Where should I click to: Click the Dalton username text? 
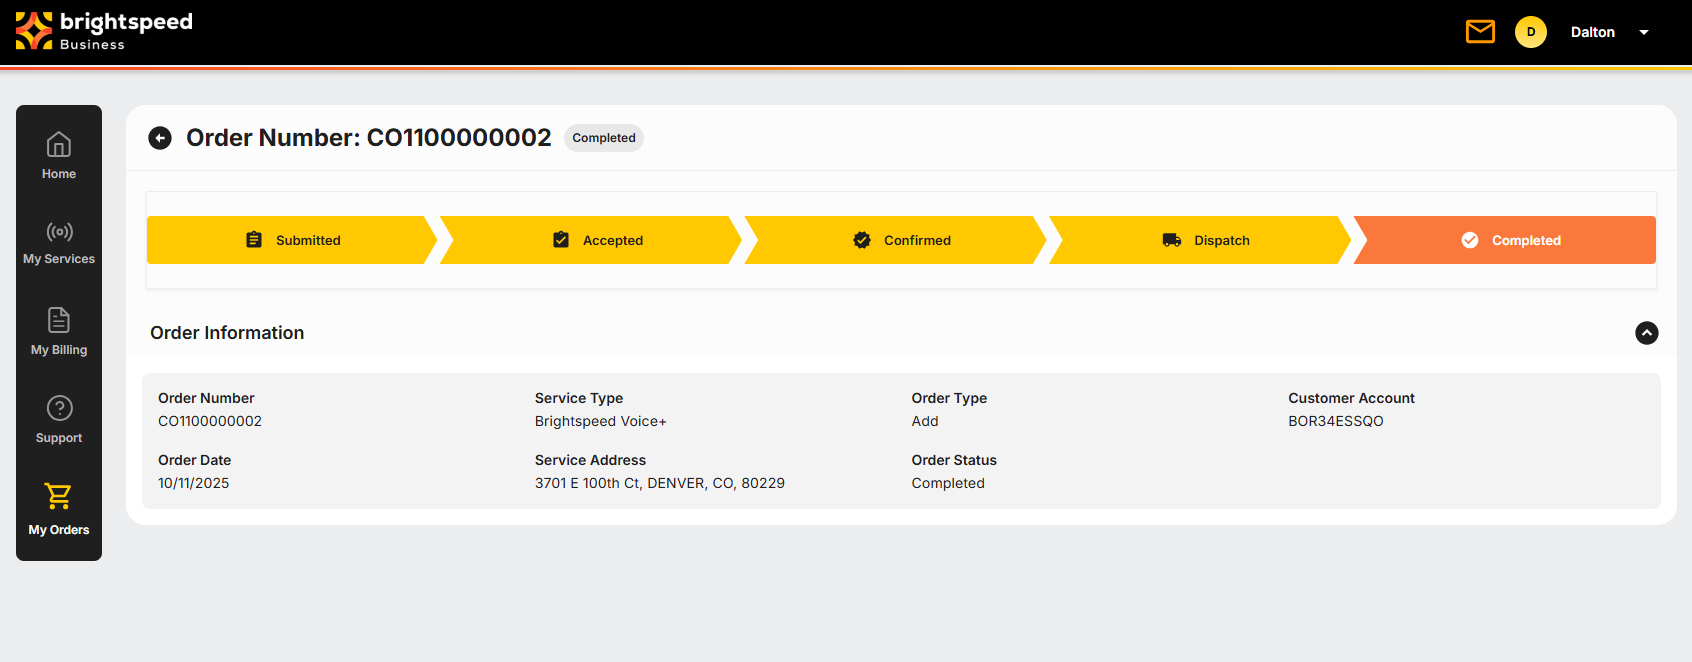pyautogui.click(x=1592, y=32)
